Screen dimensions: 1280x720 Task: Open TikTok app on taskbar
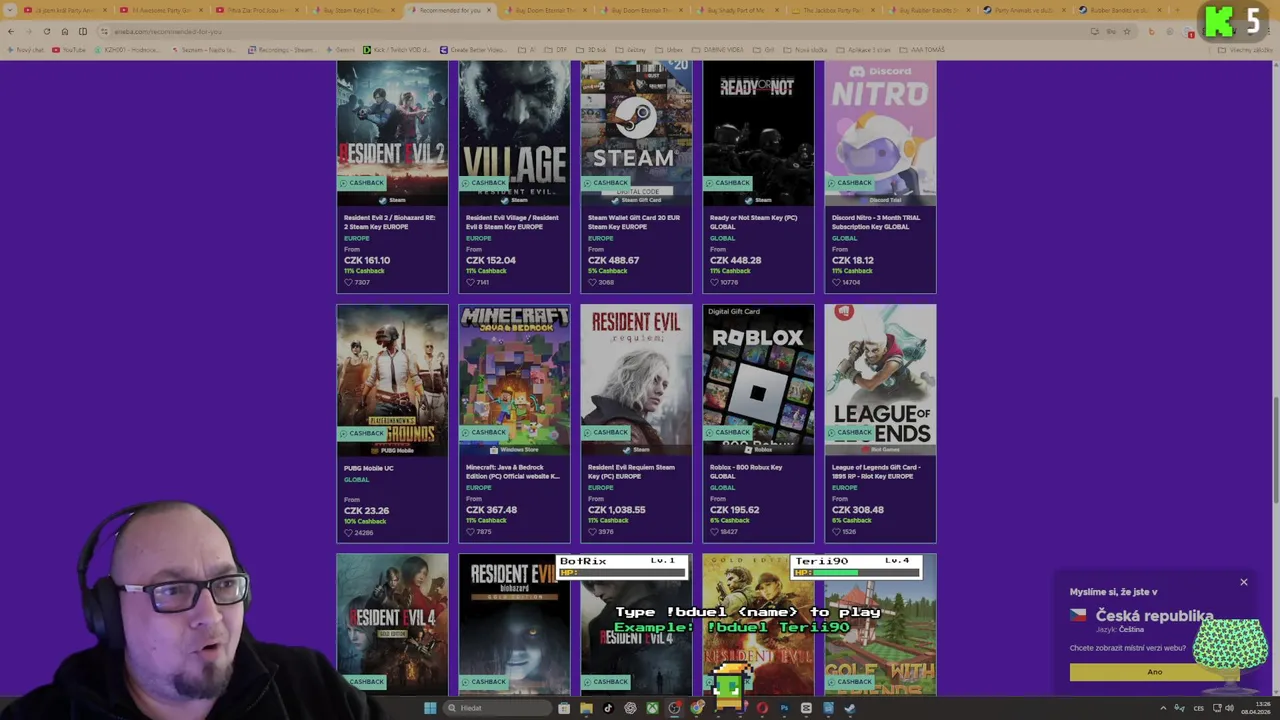pos(608,708)
